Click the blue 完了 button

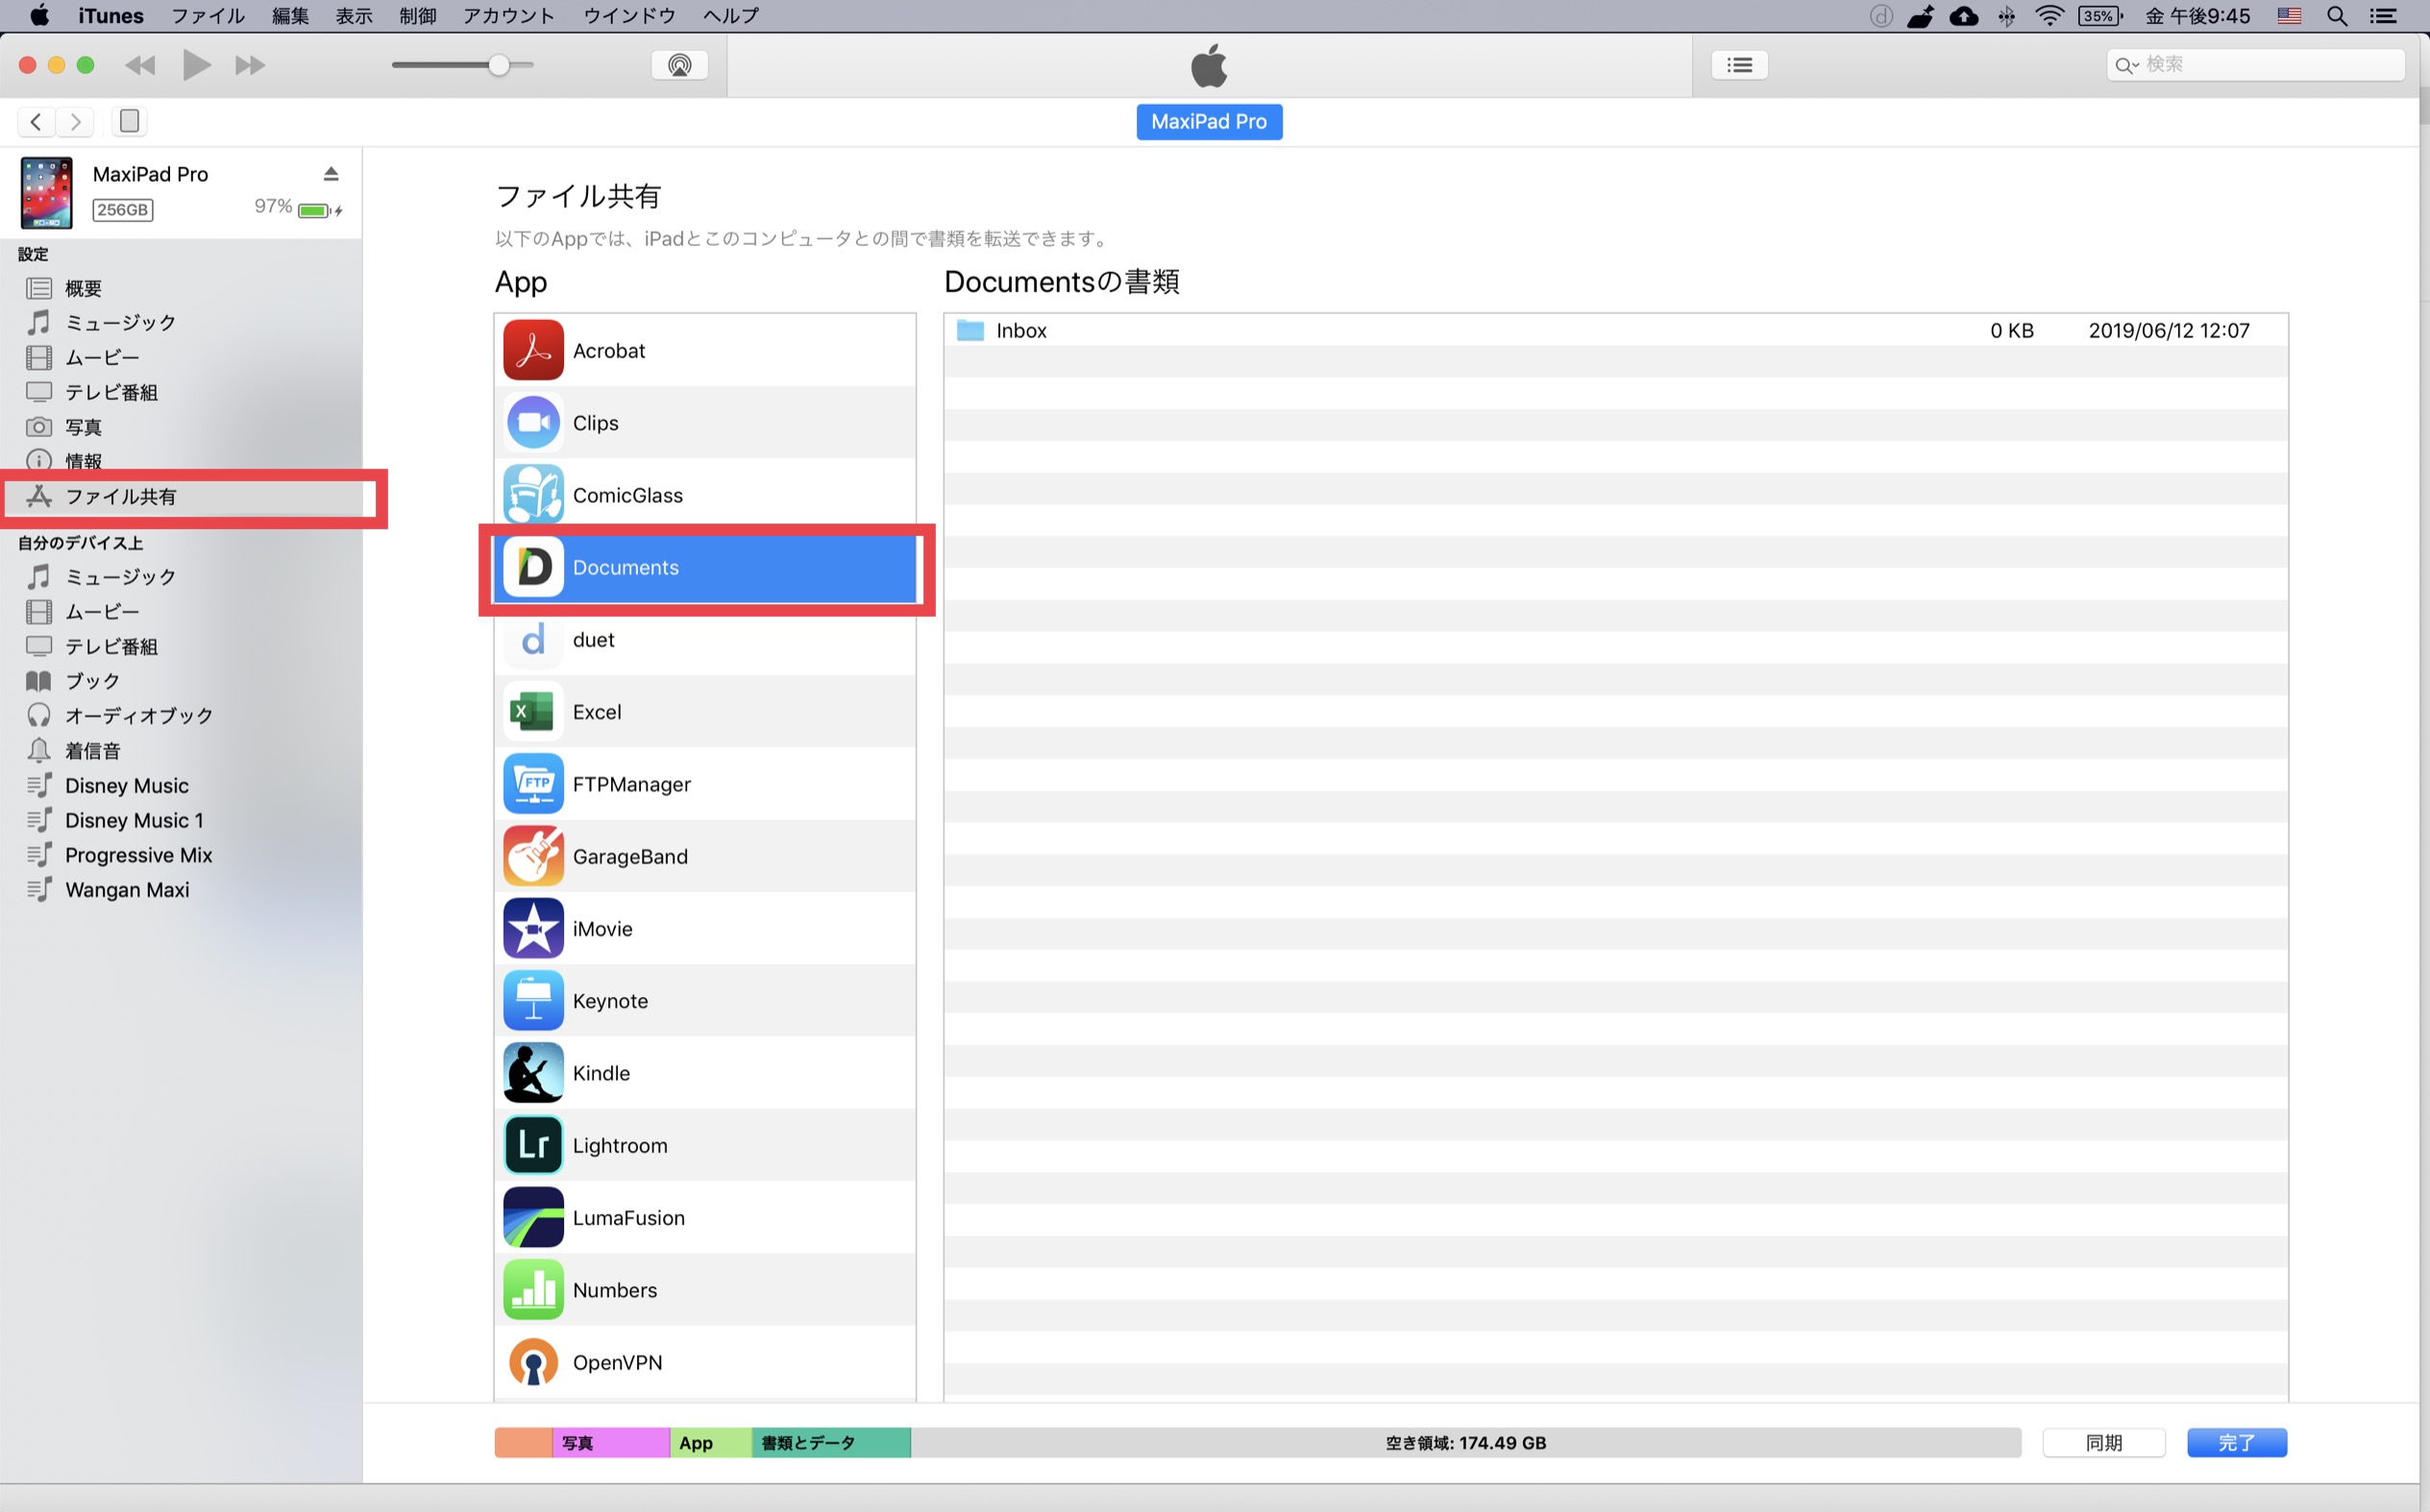(x=2236, y=1442)
